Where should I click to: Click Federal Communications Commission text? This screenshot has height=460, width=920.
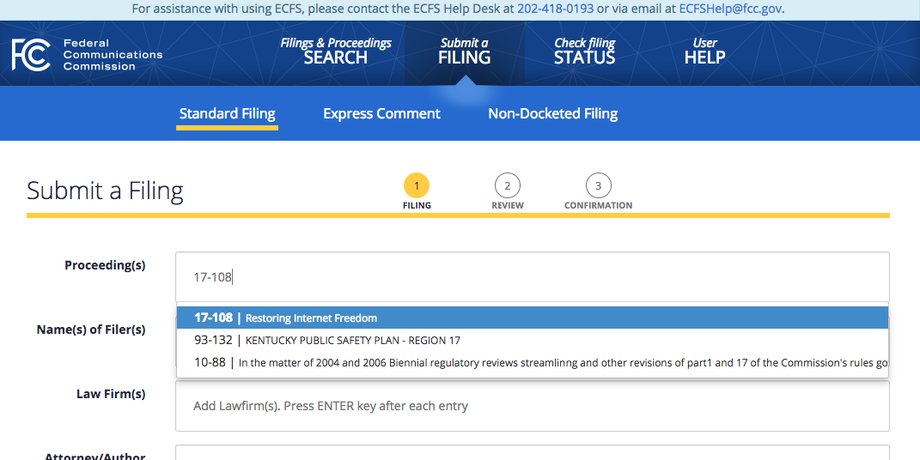[x=113, y=55]
